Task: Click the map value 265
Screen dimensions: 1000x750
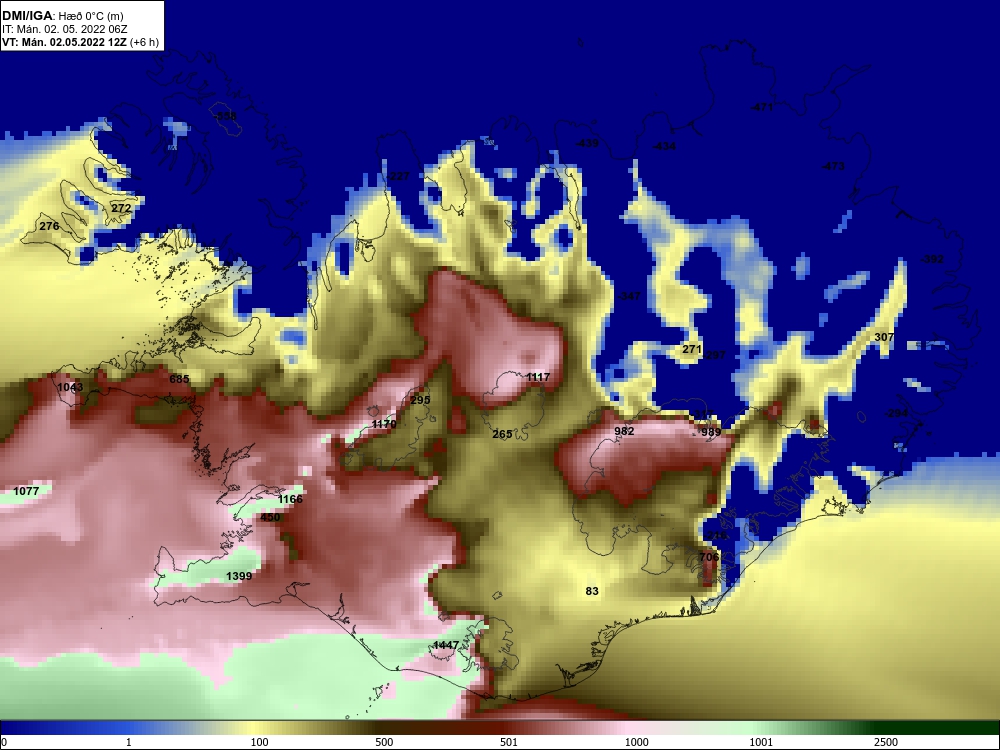Action: (503, 434)
